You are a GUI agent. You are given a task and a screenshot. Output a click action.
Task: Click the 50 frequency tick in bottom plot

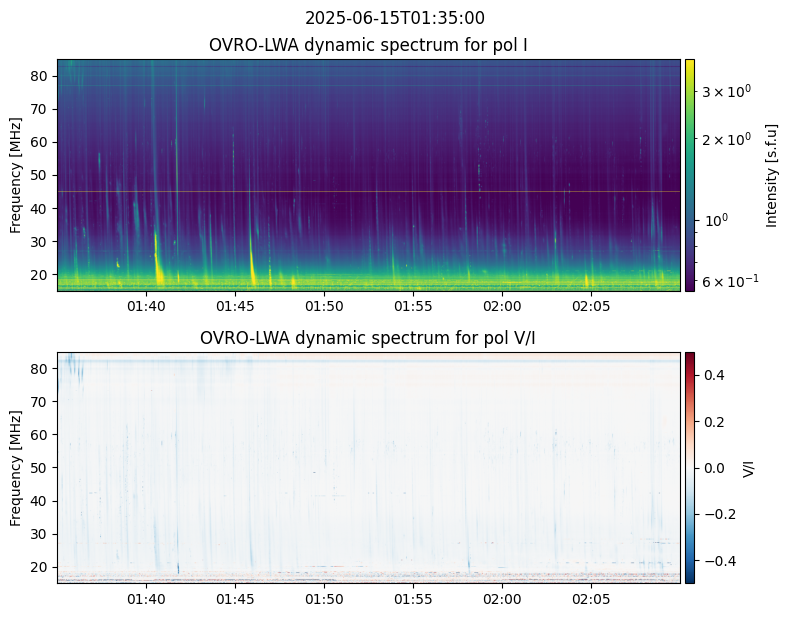coord(40,467)
